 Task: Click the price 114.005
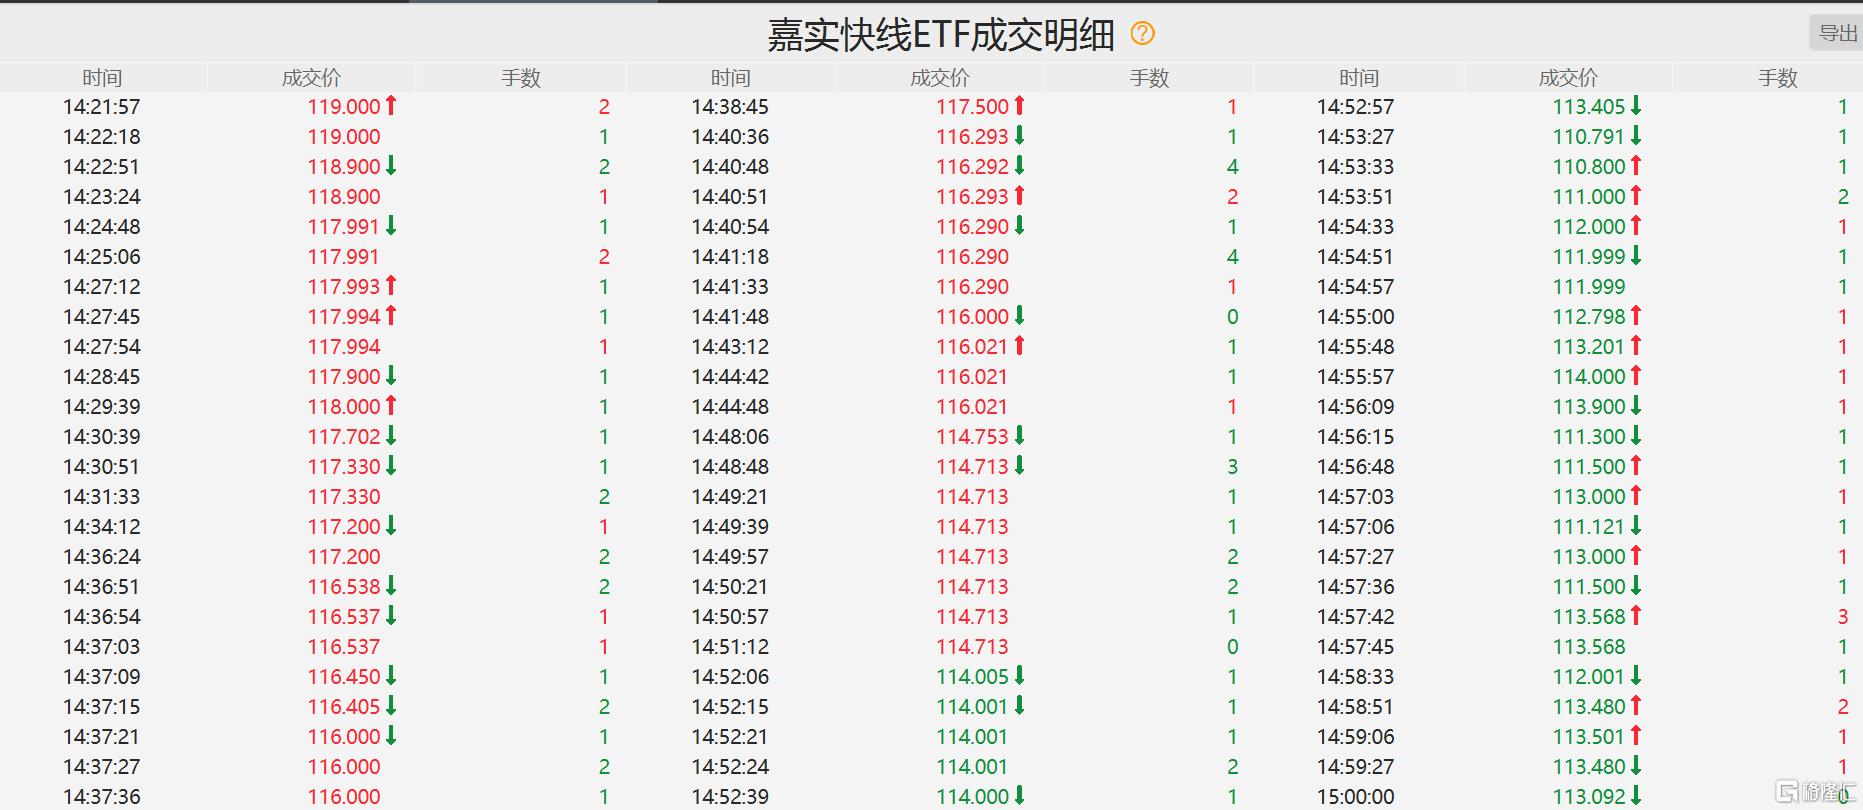tap(972, 677)
